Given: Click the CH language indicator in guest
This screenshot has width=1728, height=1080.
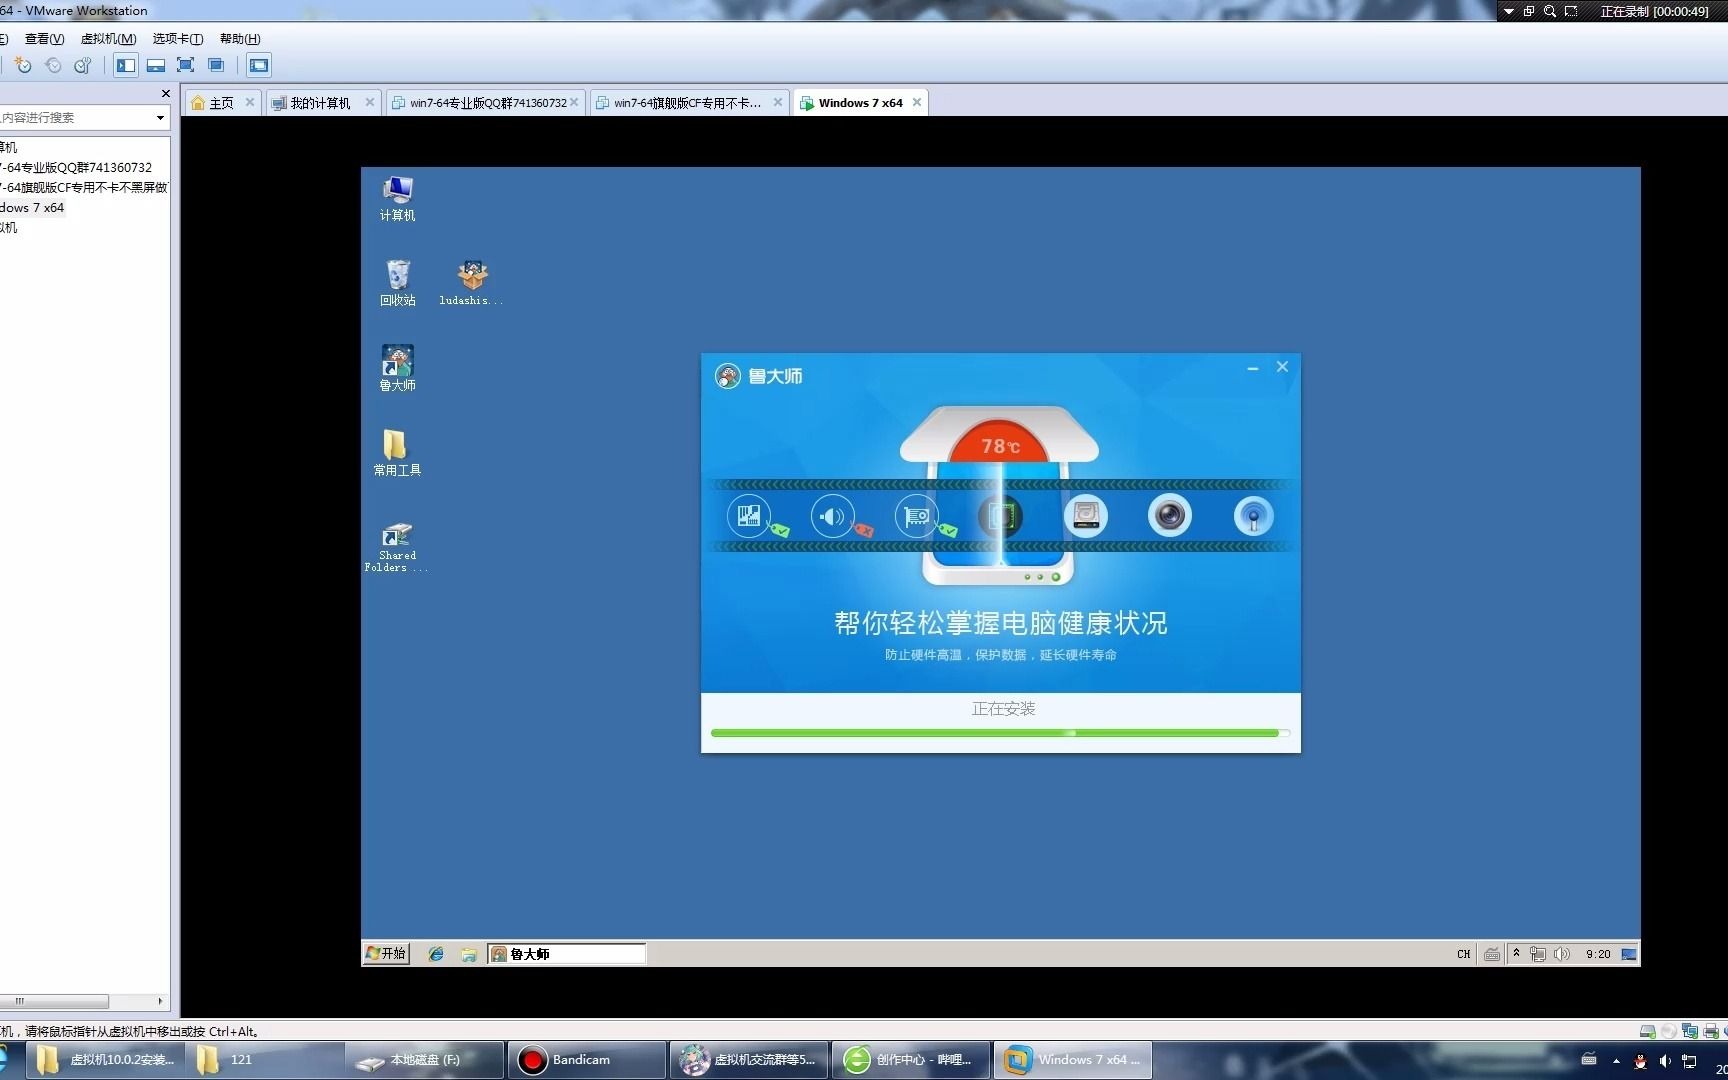Looking at the screenshot, I should click(x=1463, y=954).
